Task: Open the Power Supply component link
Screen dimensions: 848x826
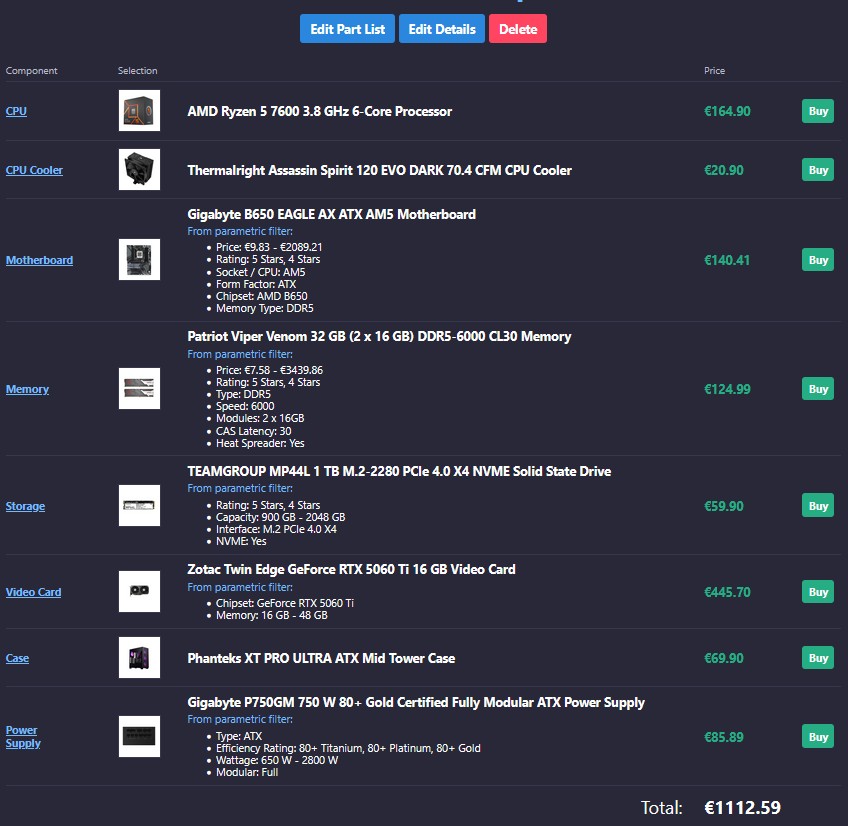Action: tap(23, 737)
